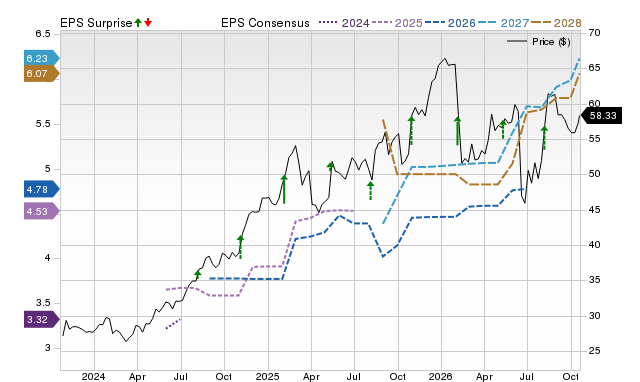Click the green up arrow in the EPS Surprise legend
640x382 pixels.
click(x=138, y=22)
